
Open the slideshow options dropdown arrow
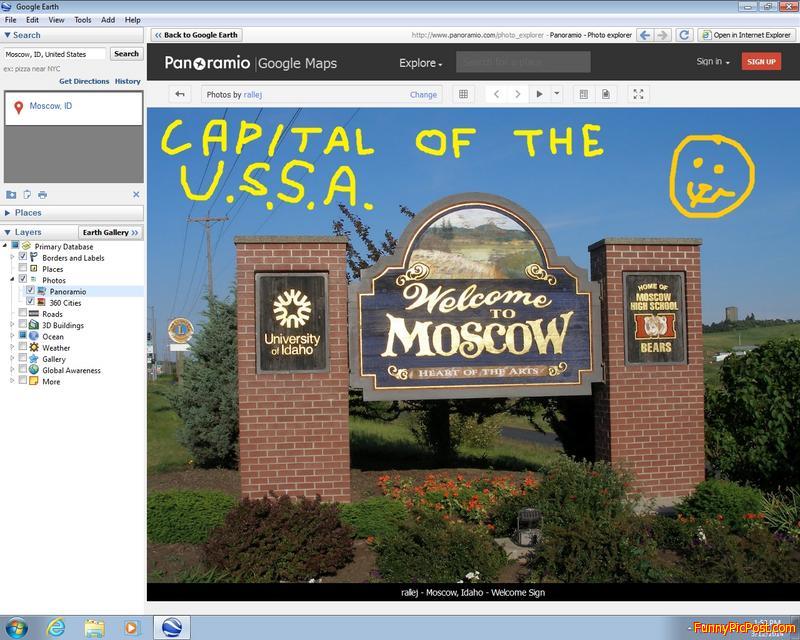pyautogui.click(x=557, y=93)
